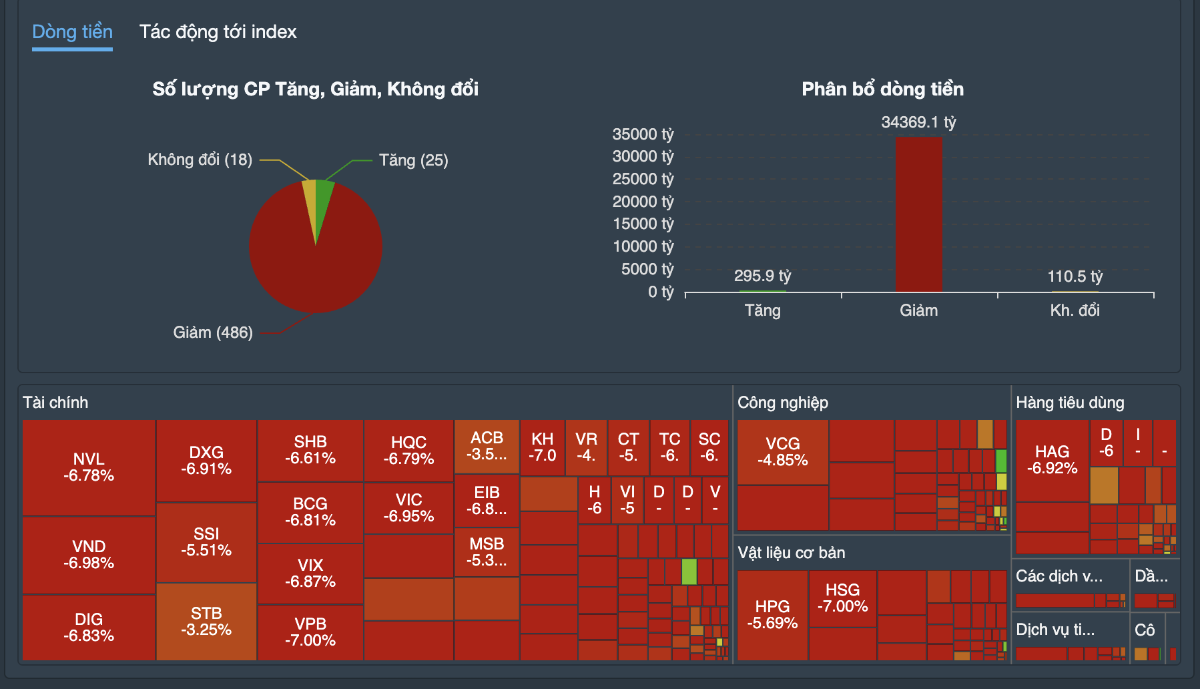
Task: Open the VIC stock tile
Action: pos(408,508)
